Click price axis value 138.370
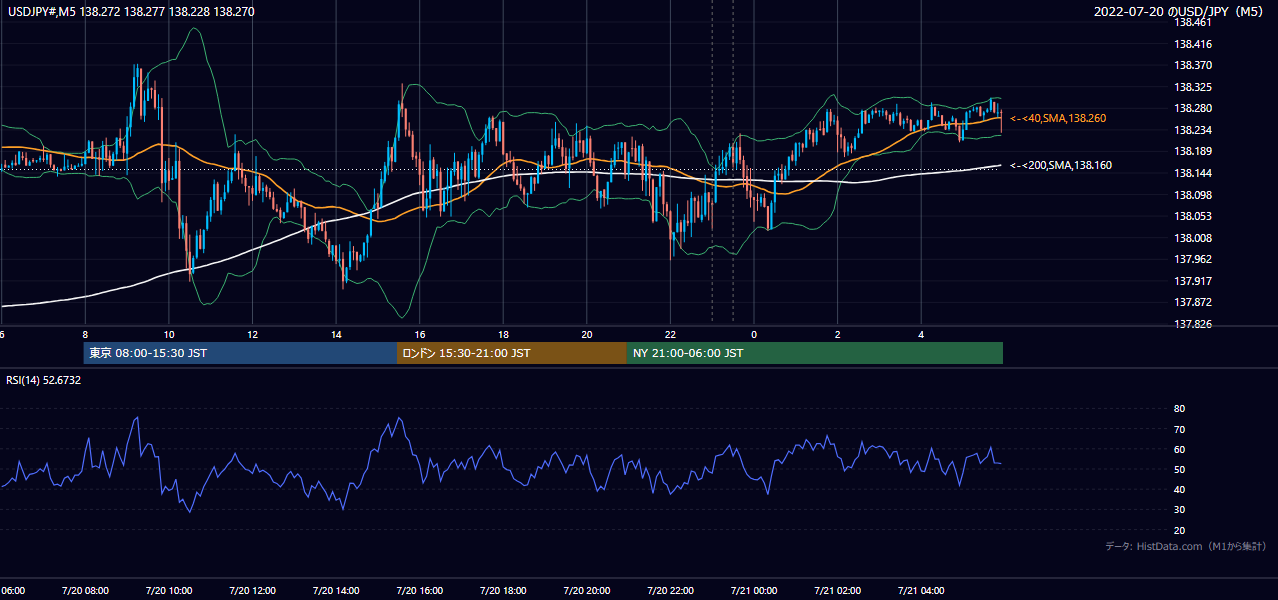This screenshot has height=600, width=1278. click(x=1194, y=65)
